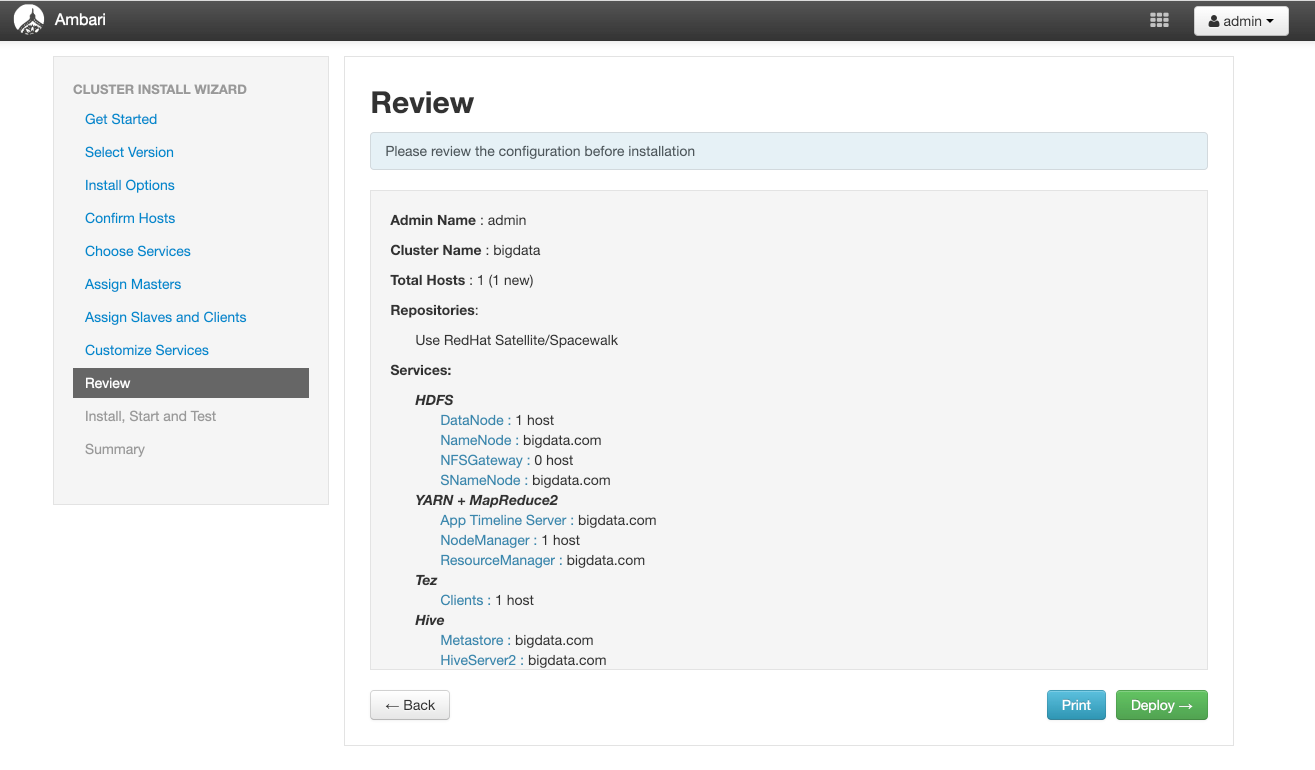Screen dimensions: 1315x770
Task: Click the Ambari logo icon
Action: click(x=27, y=19)
